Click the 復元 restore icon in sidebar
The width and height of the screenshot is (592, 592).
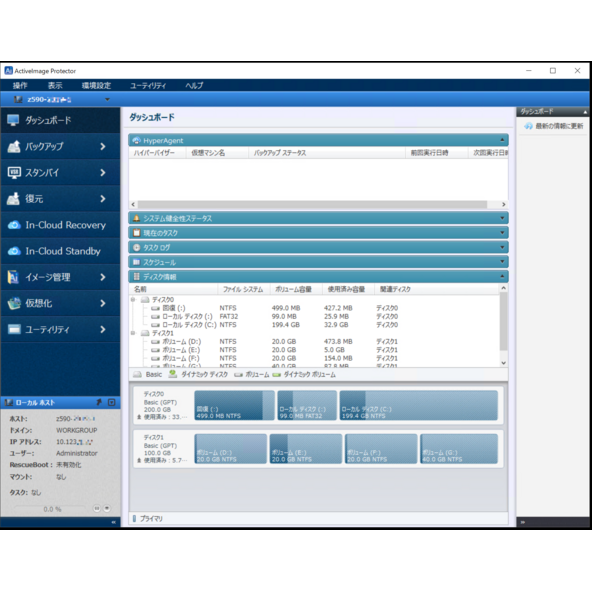(14, 199)
